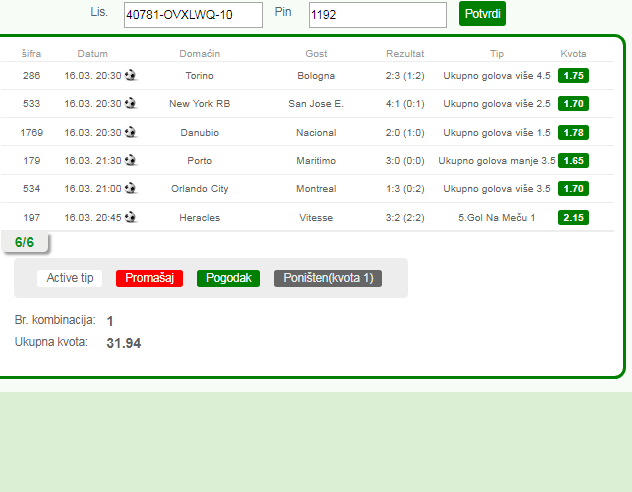Screen dimensions: 632x492
Task: Click the total odds value 31.94
Action: [x=124, y=343]
